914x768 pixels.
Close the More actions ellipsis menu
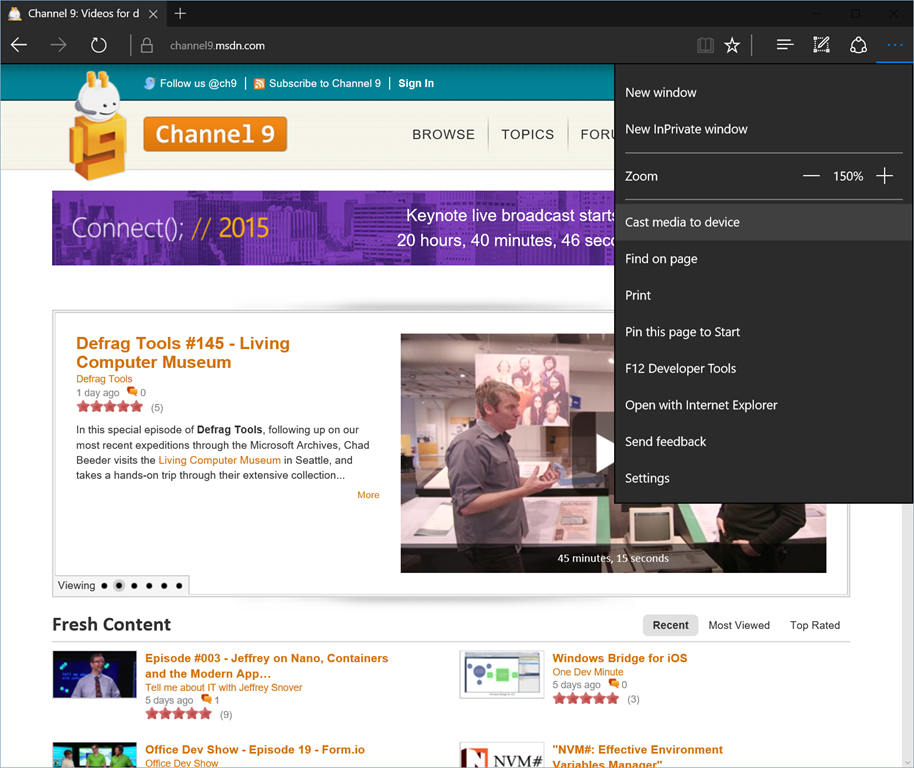pyautogui.click(x=895, y=45)
